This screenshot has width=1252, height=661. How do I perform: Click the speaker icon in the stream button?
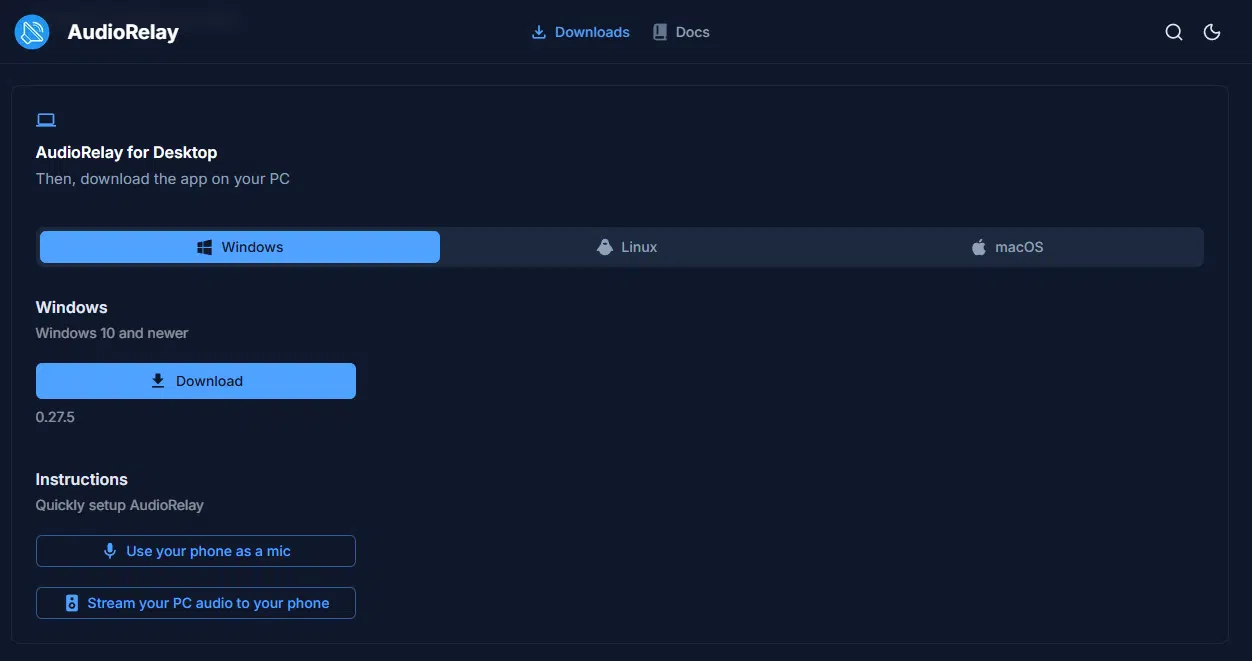pyautogui.click(x=72, y=603)
